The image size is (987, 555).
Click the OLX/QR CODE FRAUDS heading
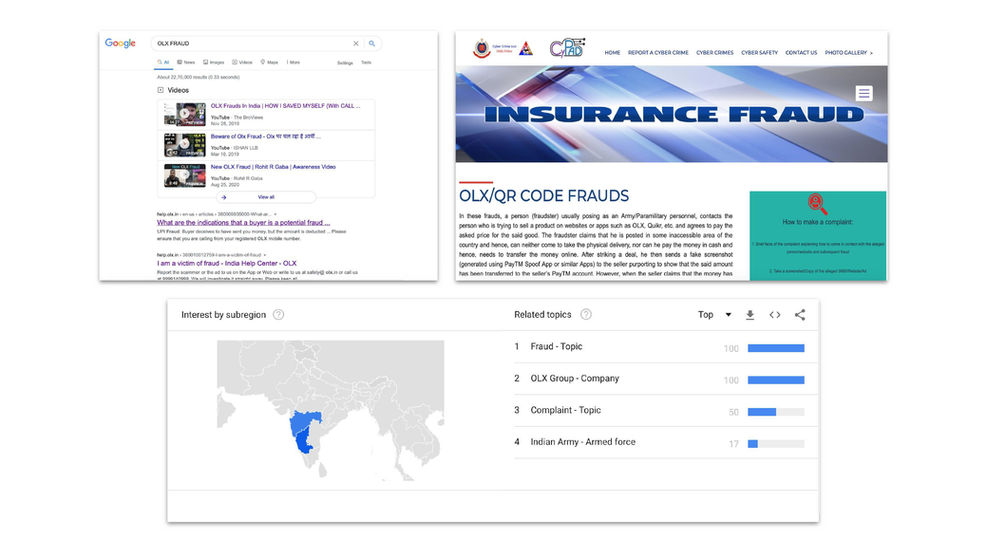(544, 196)
